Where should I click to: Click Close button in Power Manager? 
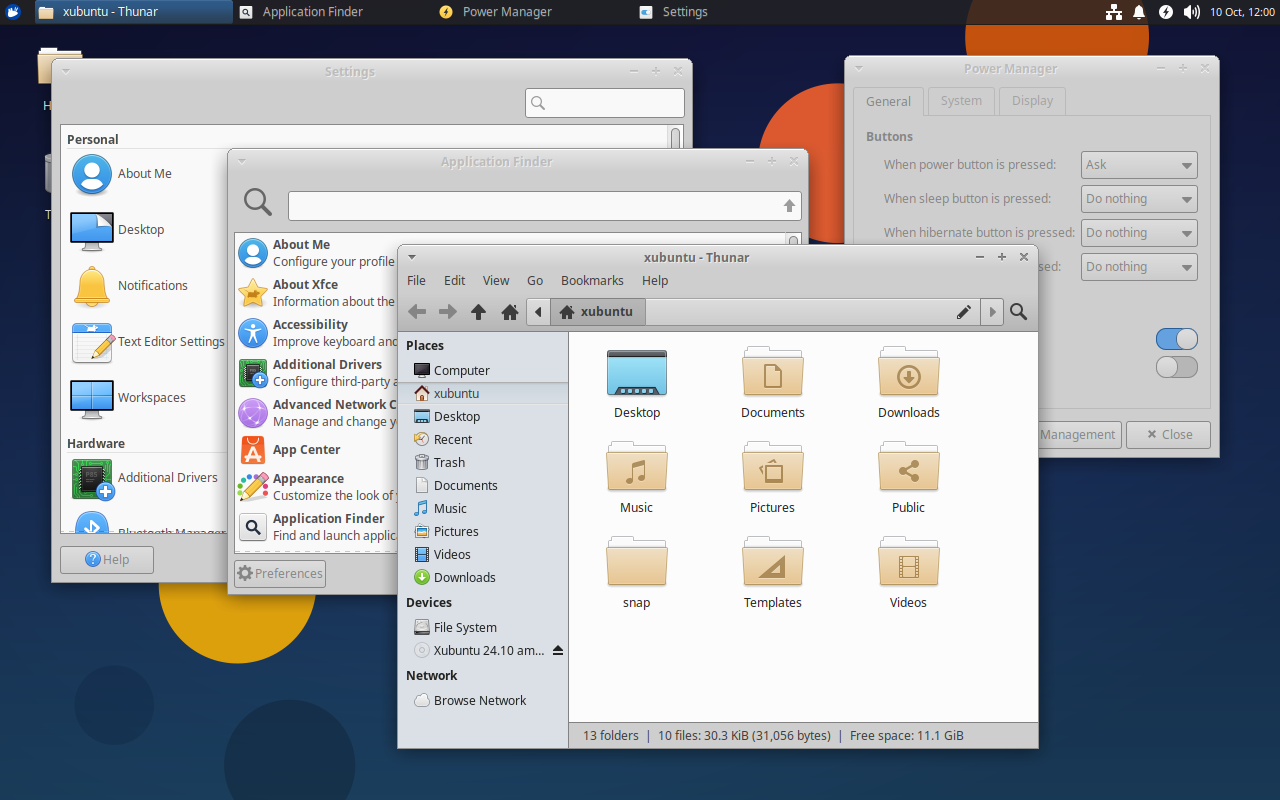[x=1168, y=435]
